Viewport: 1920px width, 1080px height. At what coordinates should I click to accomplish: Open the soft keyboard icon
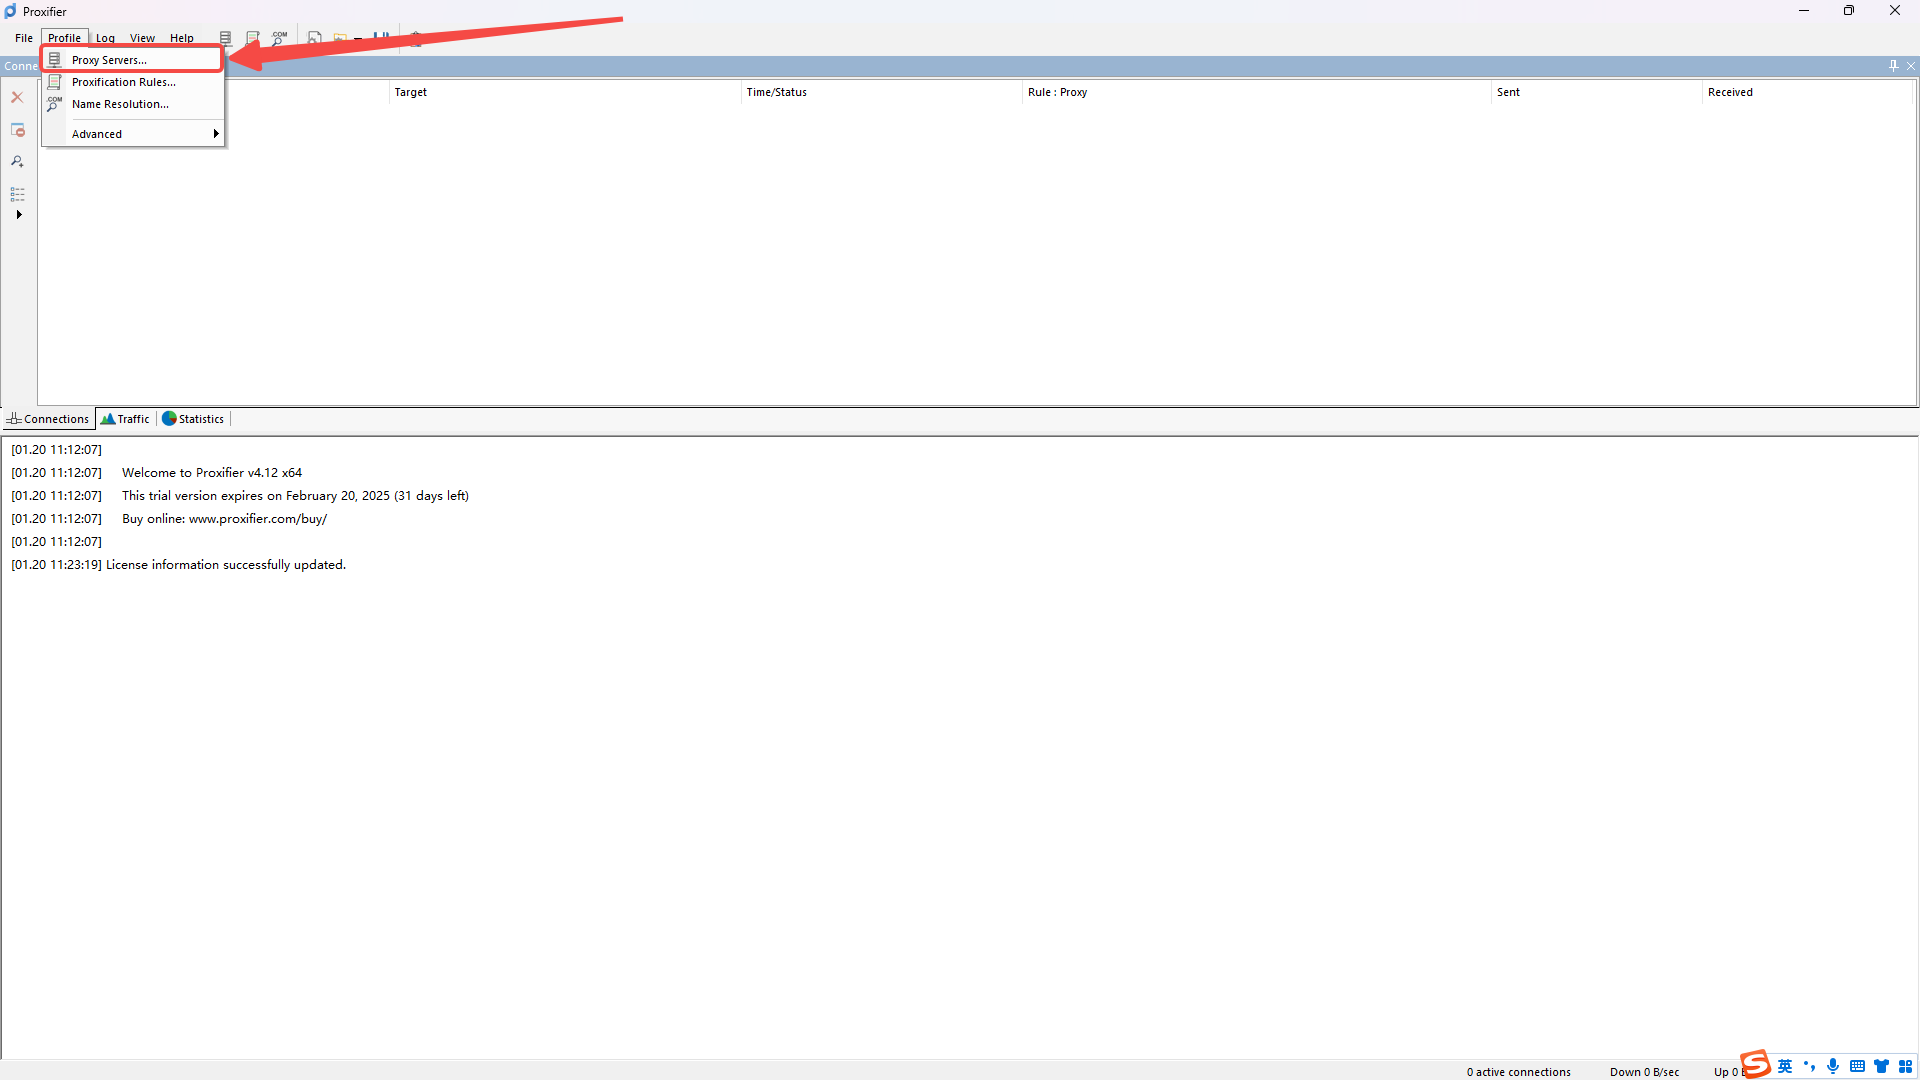tap(1857, 1067)
